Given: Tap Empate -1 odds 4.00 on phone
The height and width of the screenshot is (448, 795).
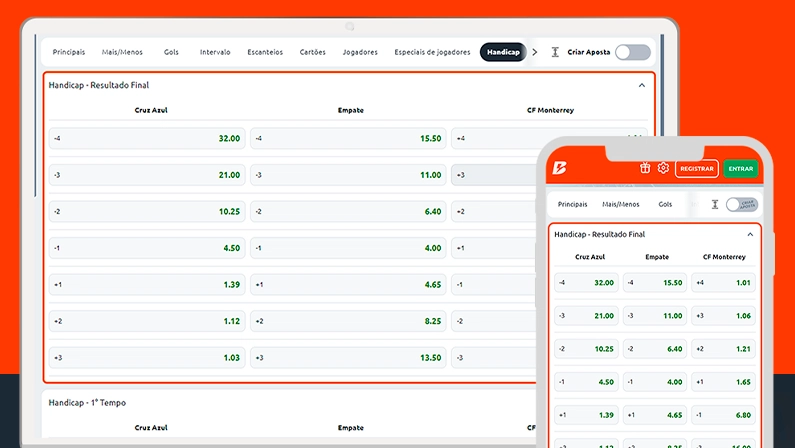Looking at the screenshot, I should tap(655, 382).
